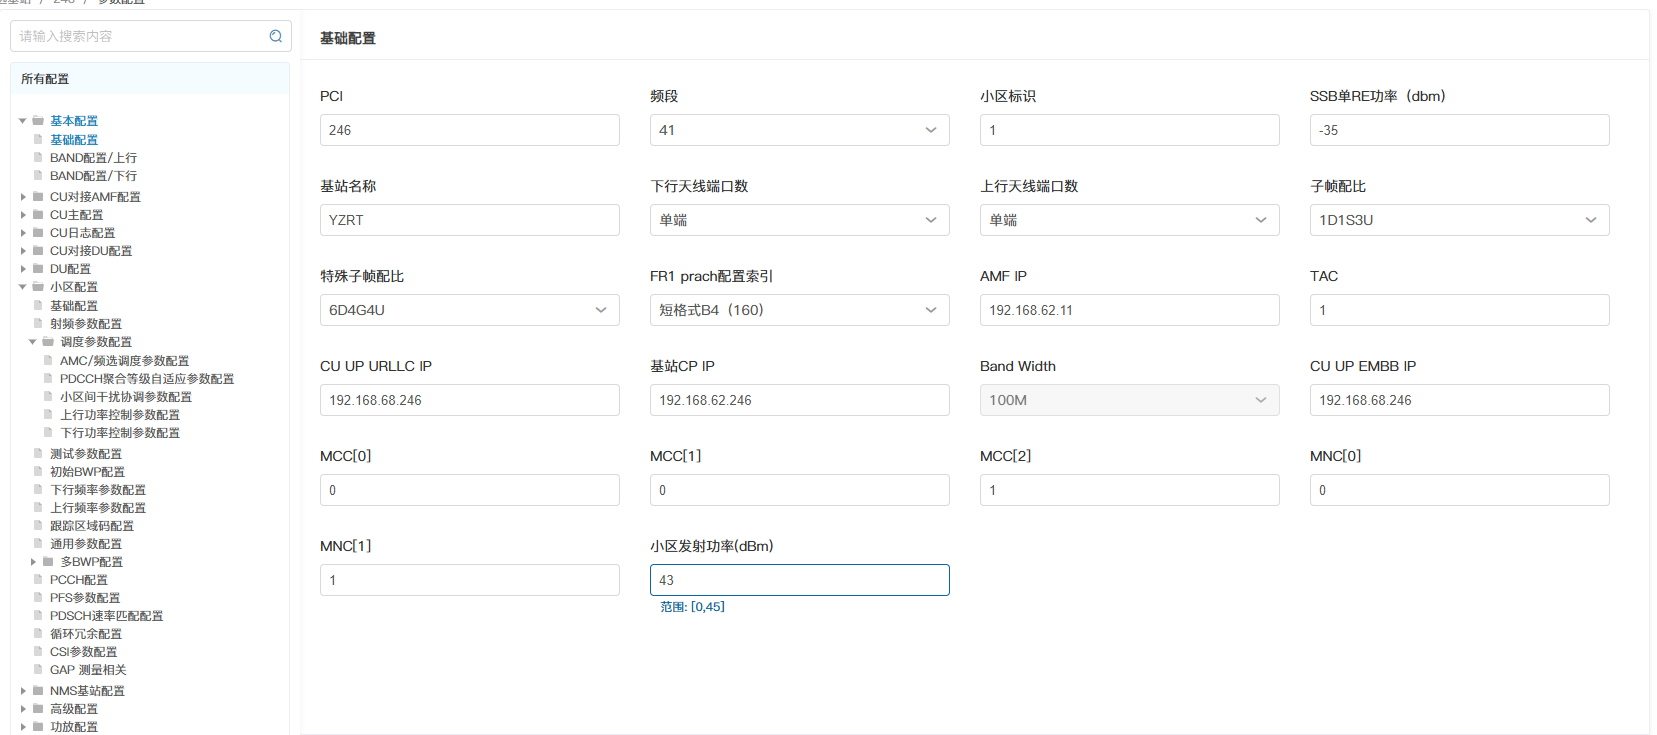Click the folder icon beside NMS基站配置

pyautogui.click(x=38, y=691)
